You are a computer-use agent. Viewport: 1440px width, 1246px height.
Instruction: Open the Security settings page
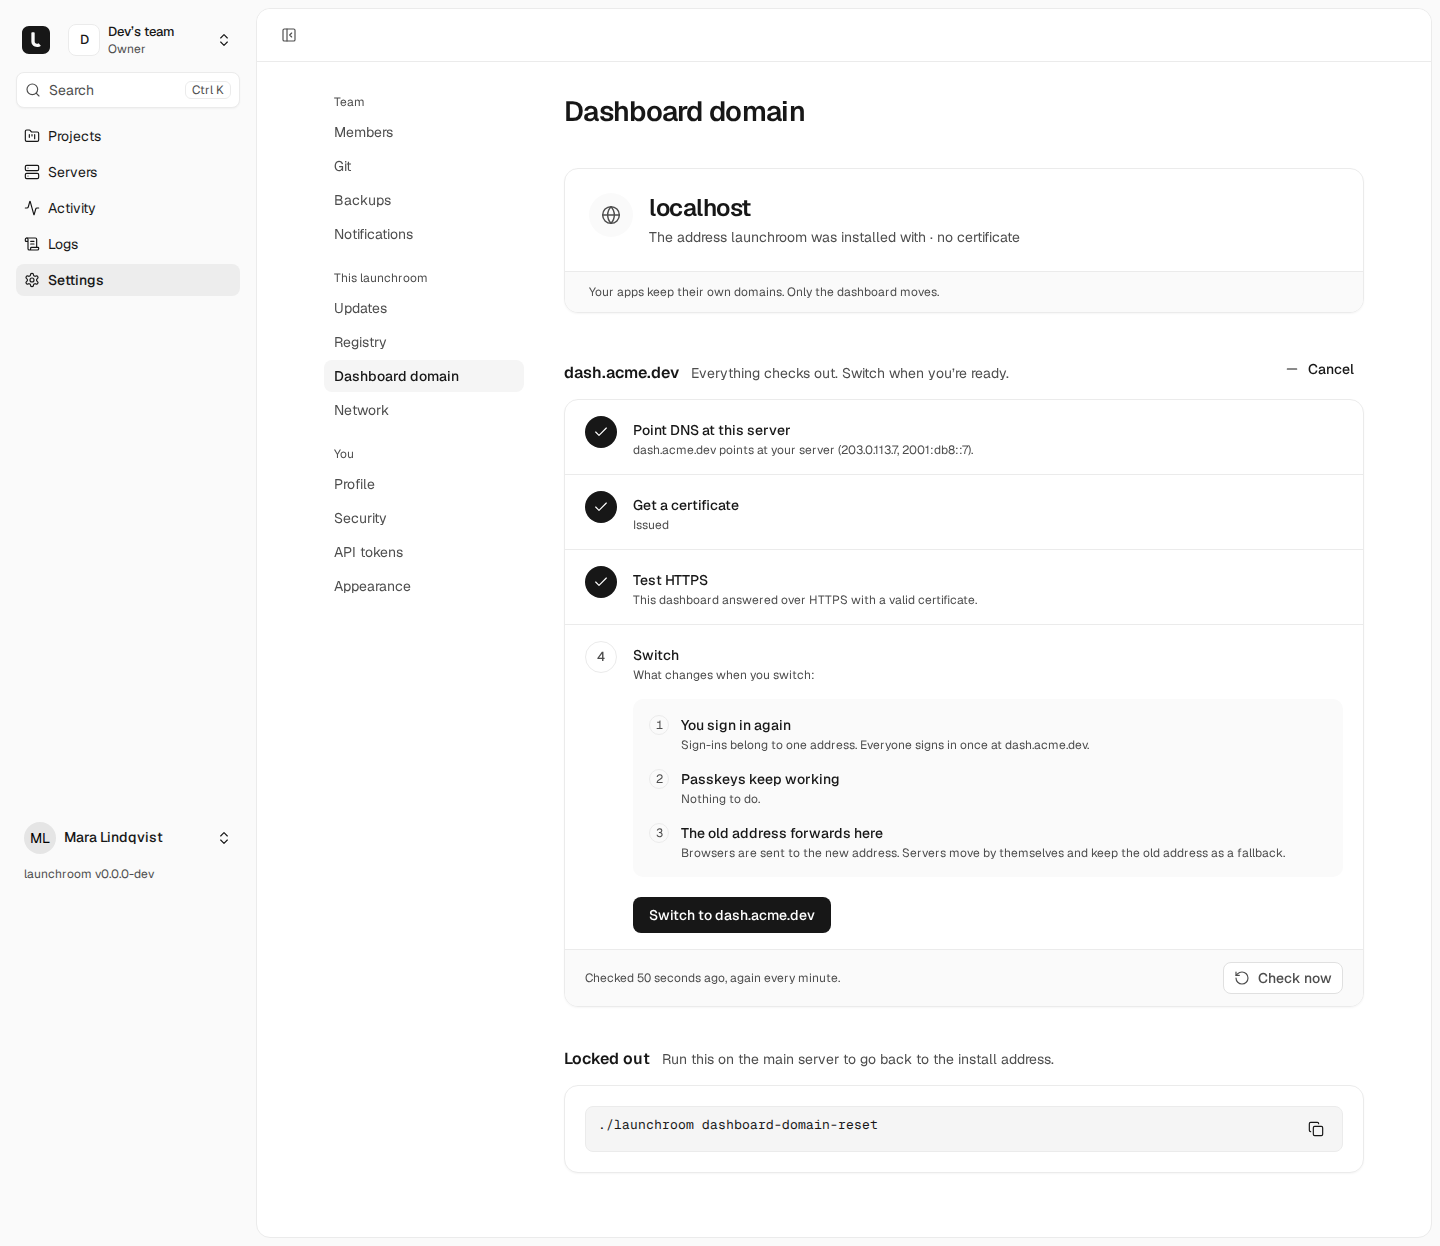tap(424, 518)
